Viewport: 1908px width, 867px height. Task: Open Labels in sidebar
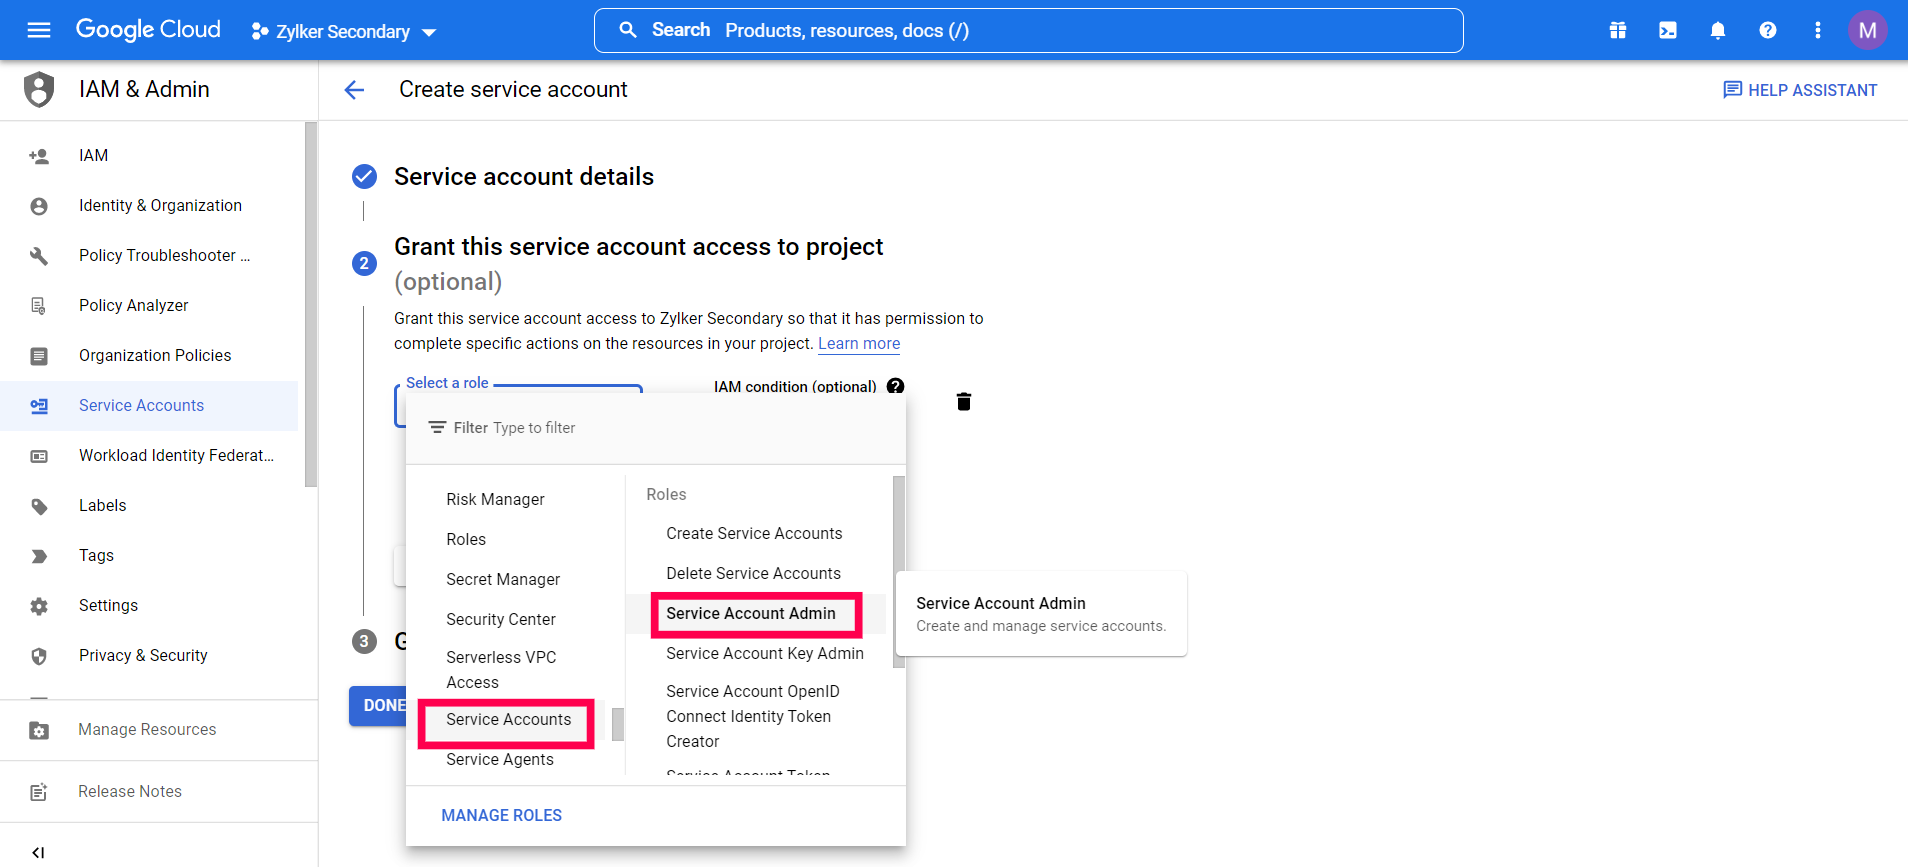[149, 505]
